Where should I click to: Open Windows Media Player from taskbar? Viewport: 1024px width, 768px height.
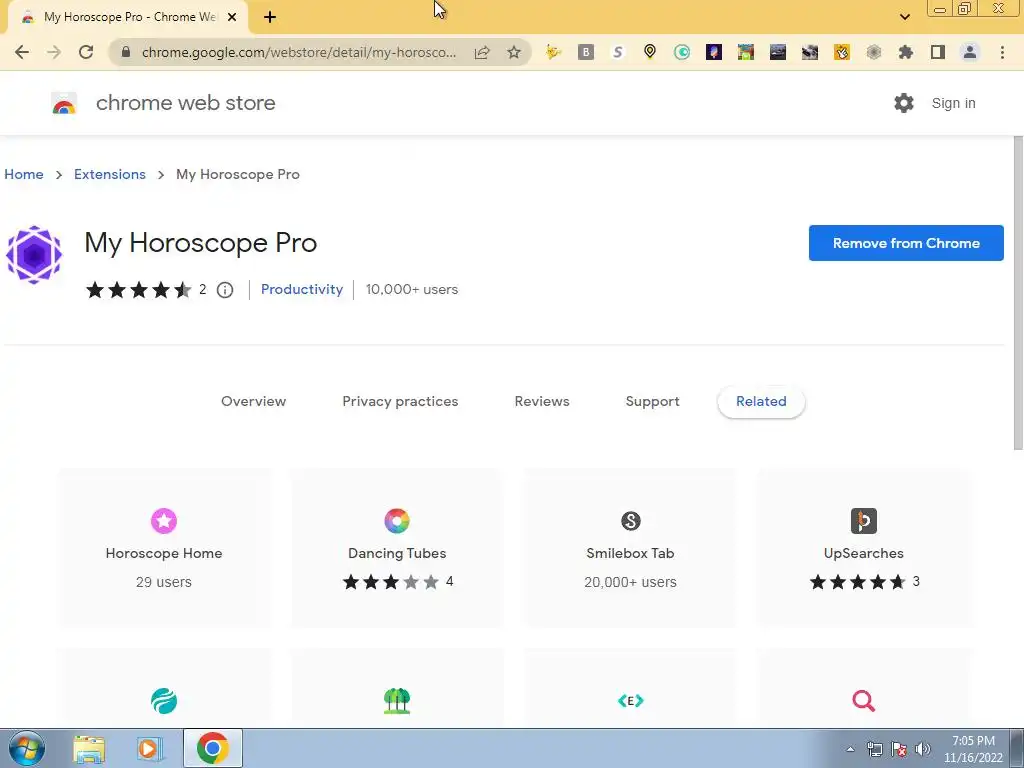pos(150,748)
